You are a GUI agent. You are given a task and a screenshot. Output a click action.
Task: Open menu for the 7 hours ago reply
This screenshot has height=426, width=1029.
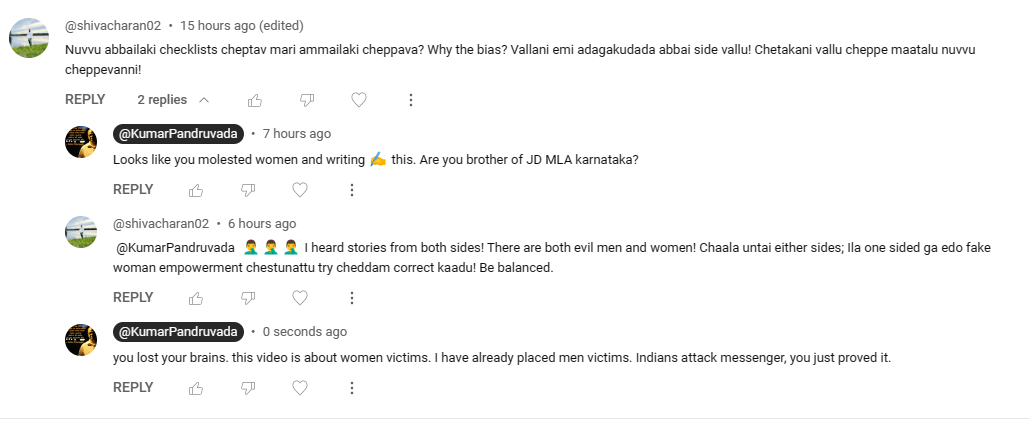tap(351, 190)
